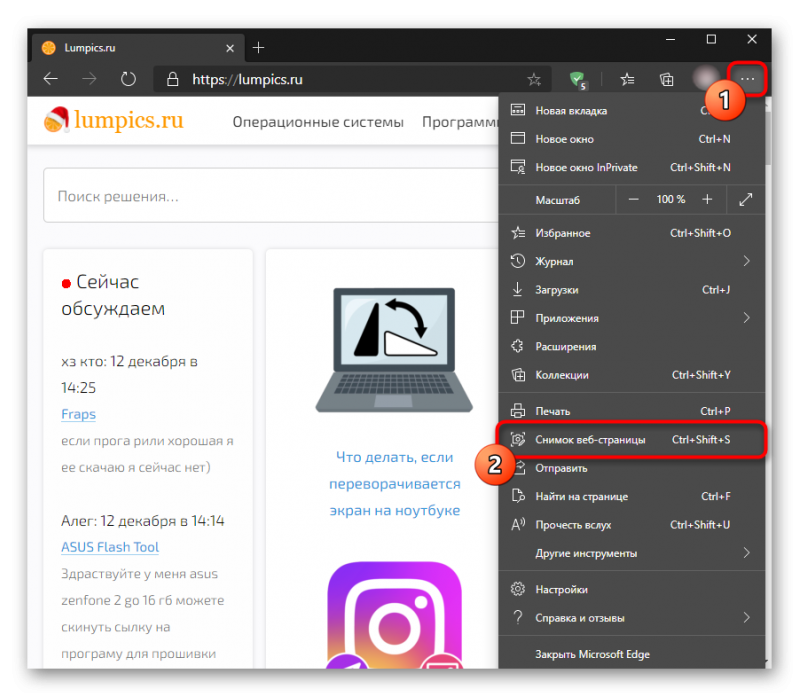Open the green shield extension icon

point(578,80)
